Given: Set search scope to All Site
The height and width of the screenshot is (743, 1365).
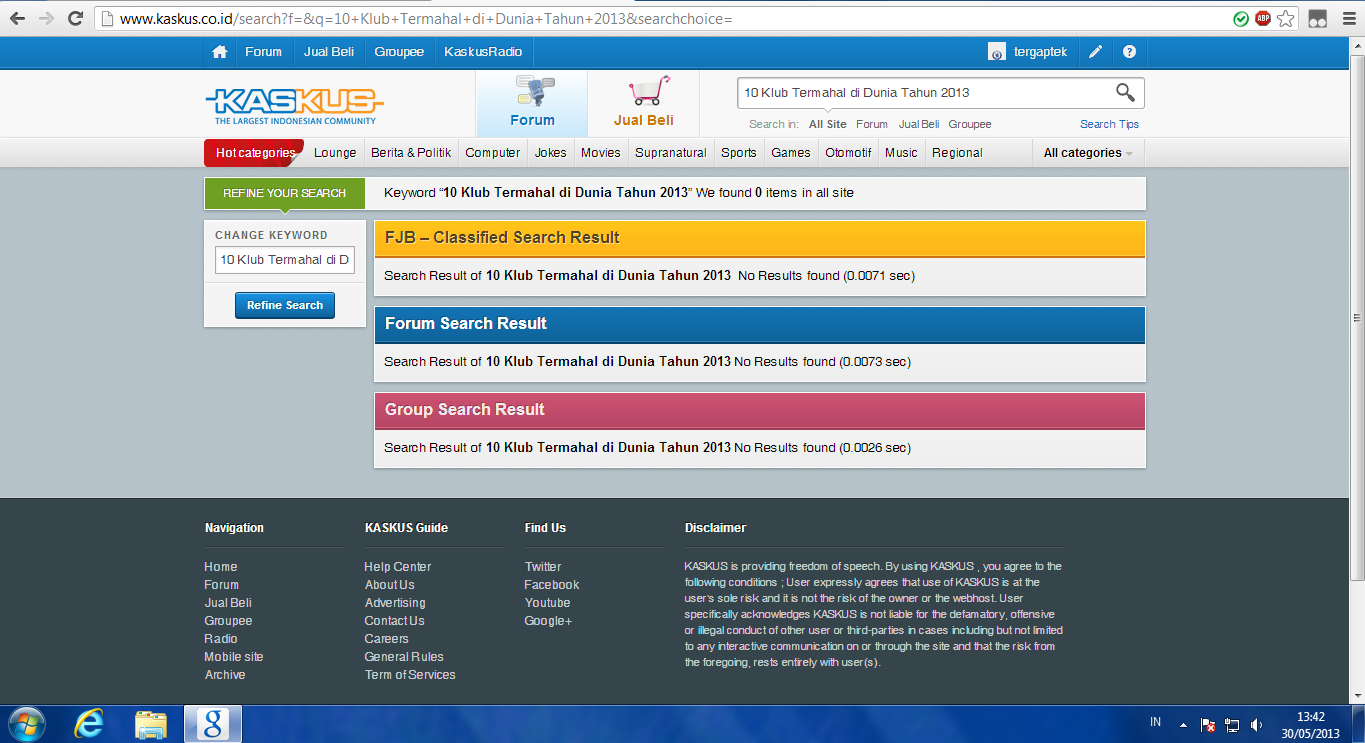Looking at the screenshot, I should [x=828, y=124].
